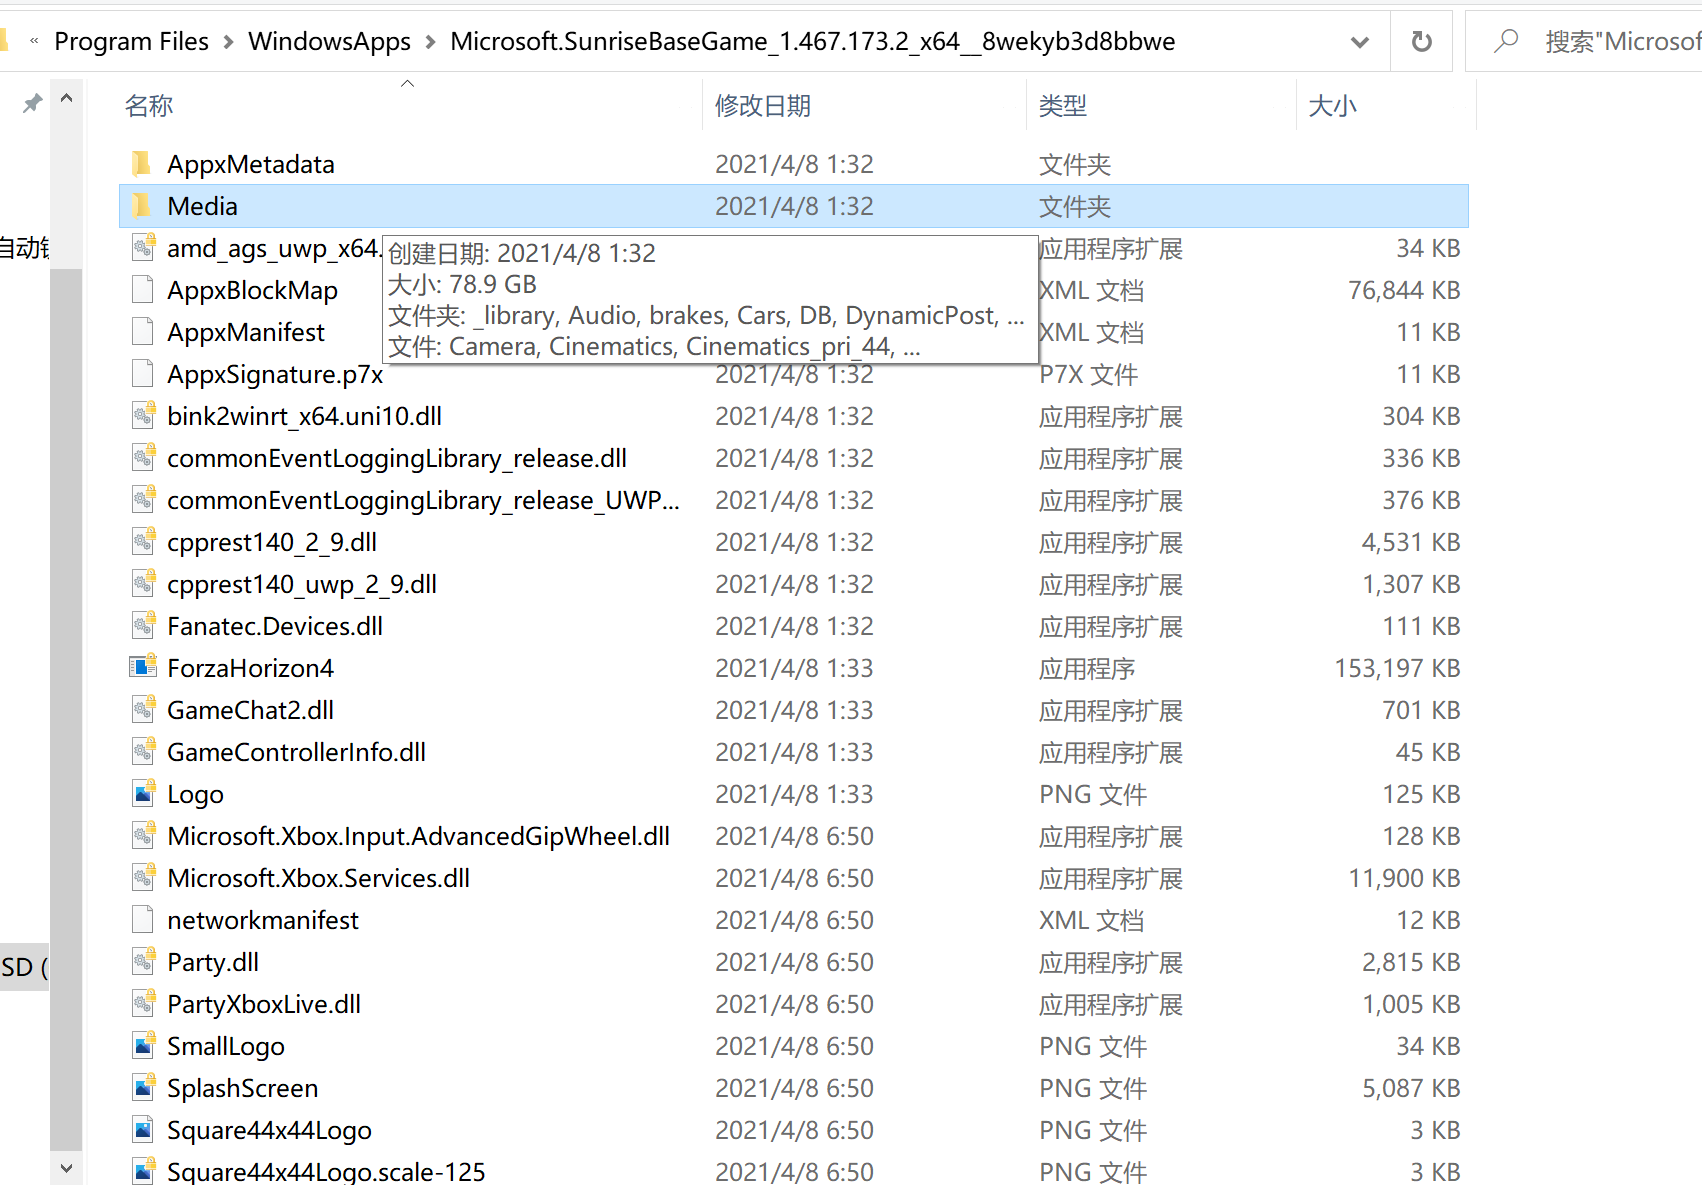
Task: Click the AppxSignature.p7x file icon
Action: pyautogui.click(x=143, y=374)
